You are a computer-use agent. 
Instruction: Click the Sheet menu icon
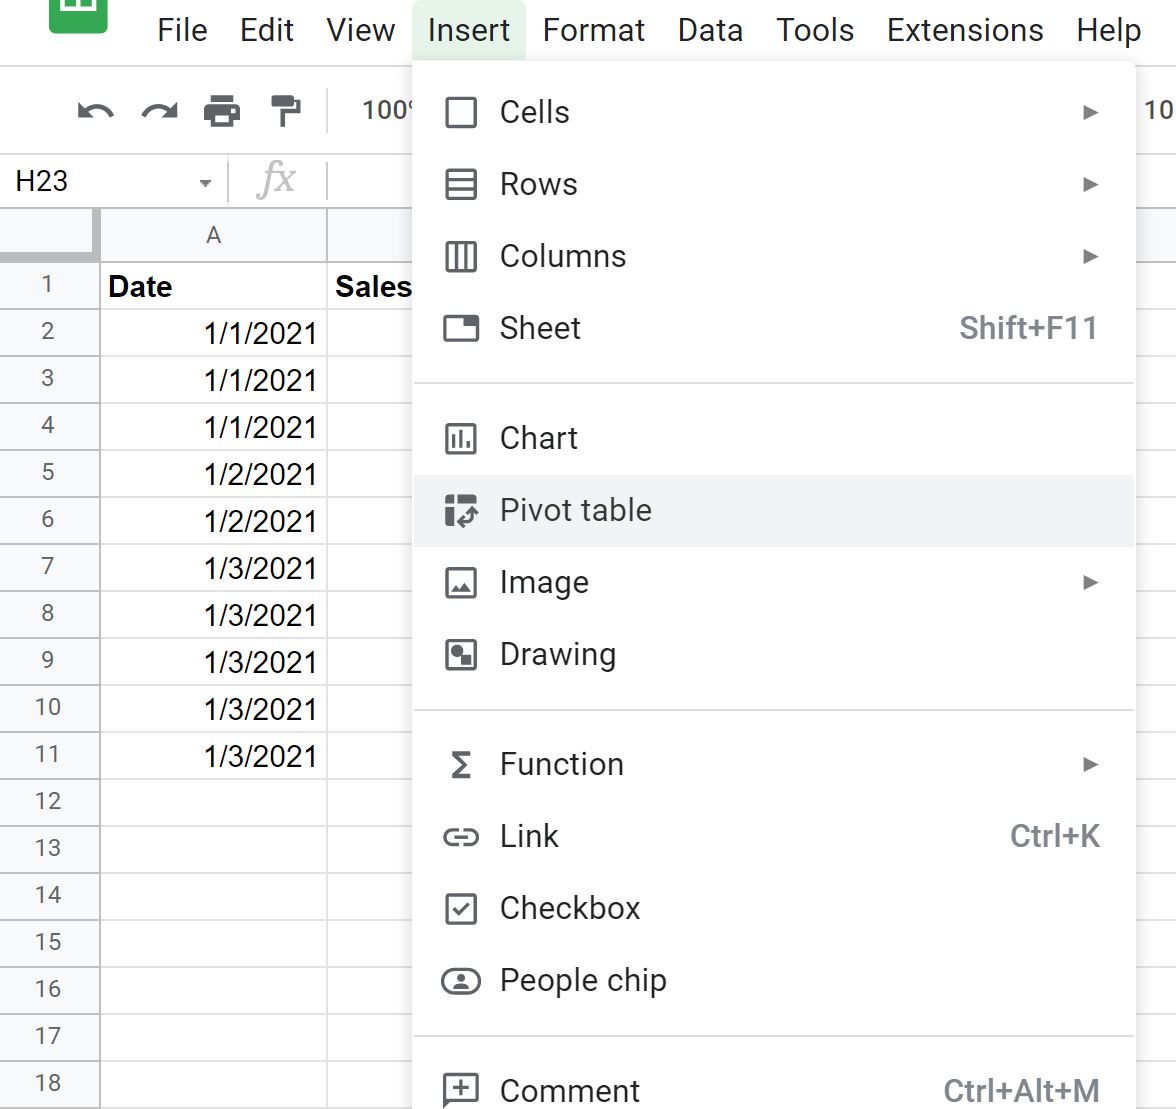[x=460, y=328]
